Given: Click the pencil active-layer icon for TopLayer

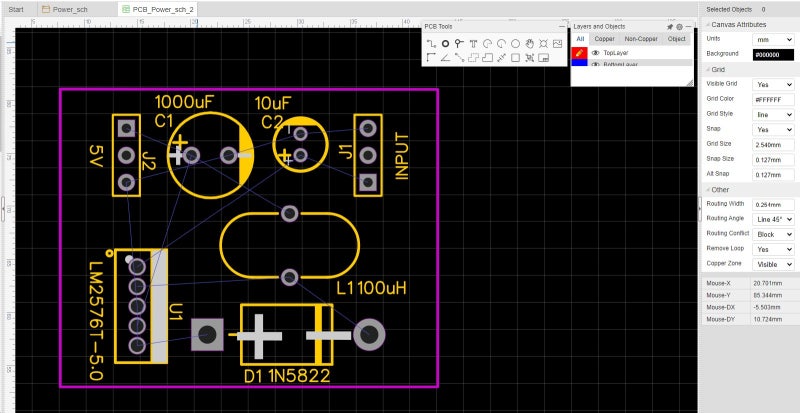Looking at the screenshot, I should (x=579, y=53).
